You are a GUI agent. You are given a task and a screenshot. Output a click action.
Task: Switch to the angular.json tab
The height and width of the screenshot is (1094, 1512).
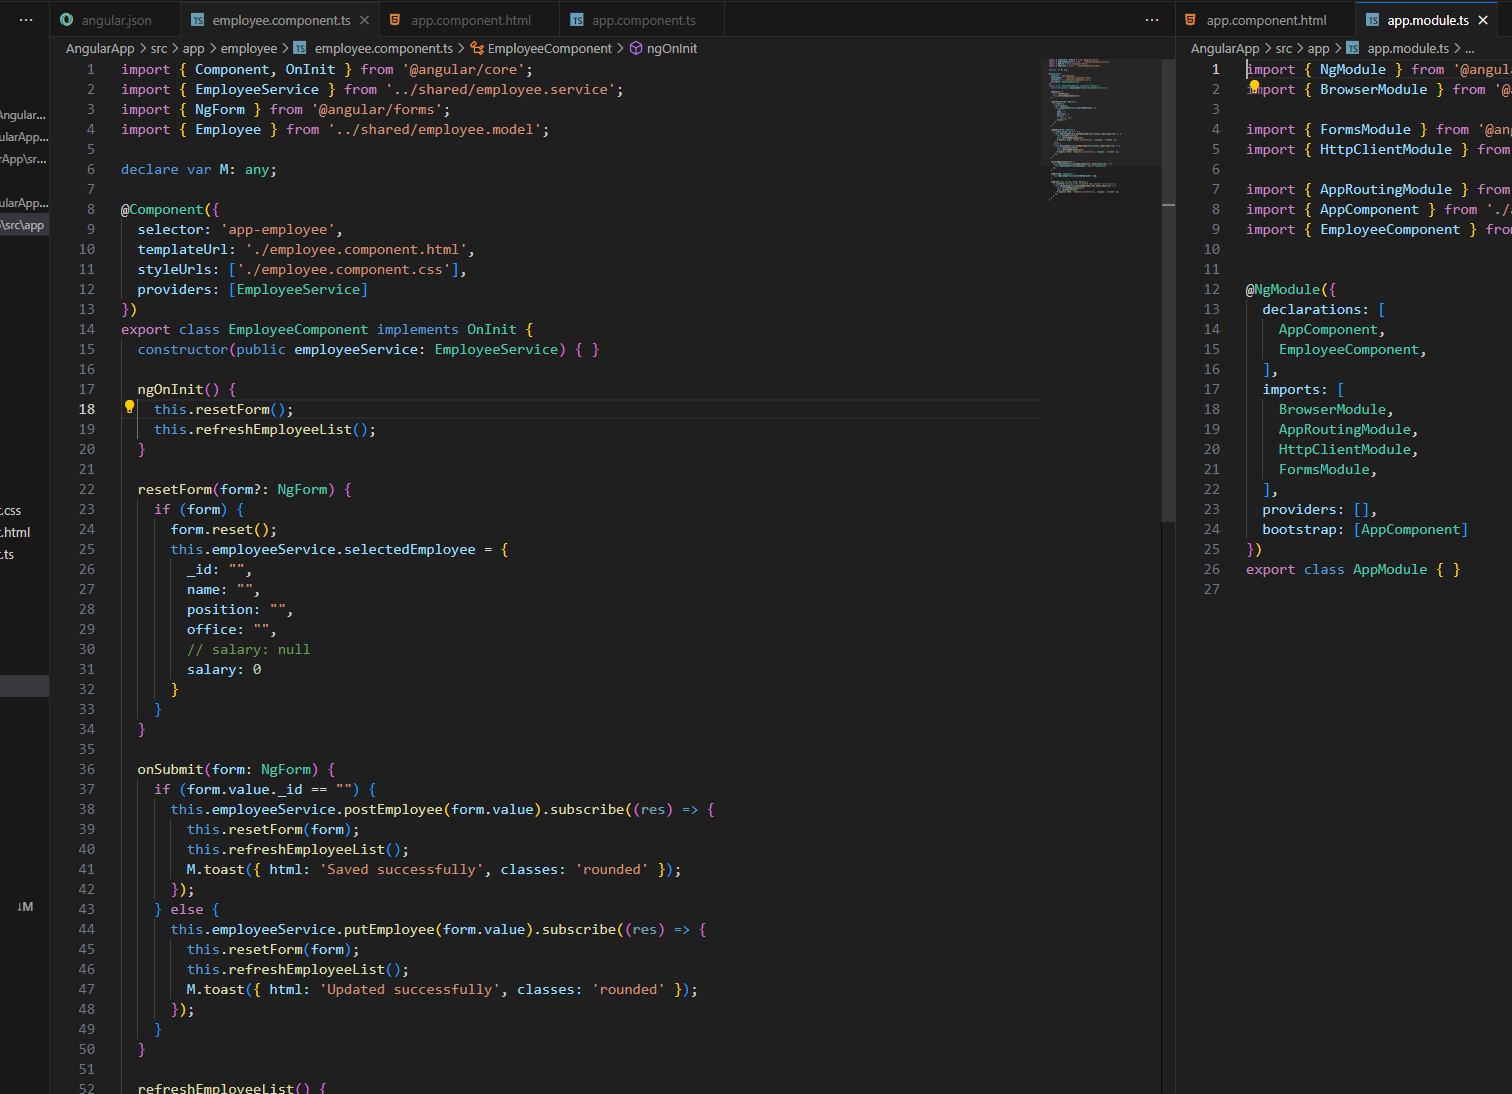click(116, 20)
